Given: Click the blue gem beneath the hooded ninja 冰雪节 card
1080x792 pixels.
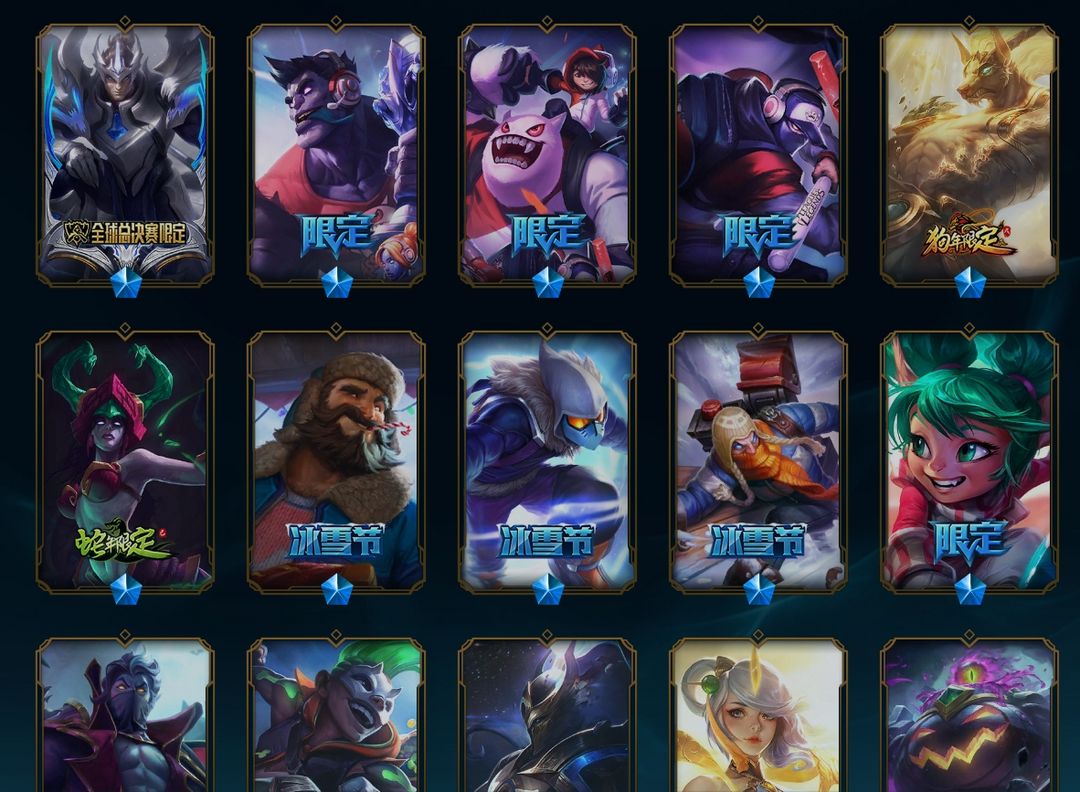Looking at the screenshot, I should (x=548, y=589).
